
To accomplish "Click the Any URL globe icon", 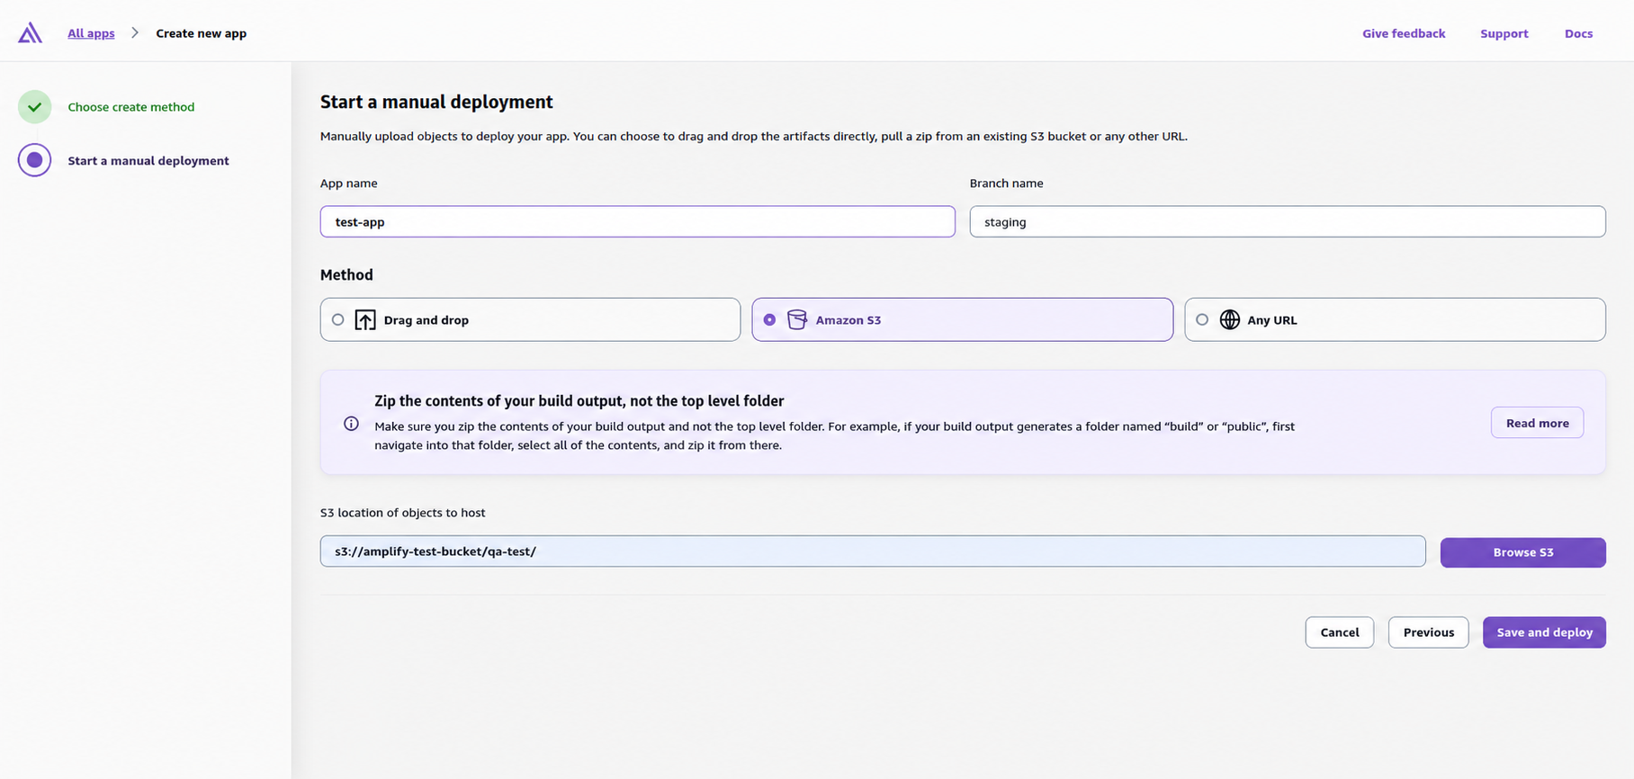I will [x=1230, y=320].
